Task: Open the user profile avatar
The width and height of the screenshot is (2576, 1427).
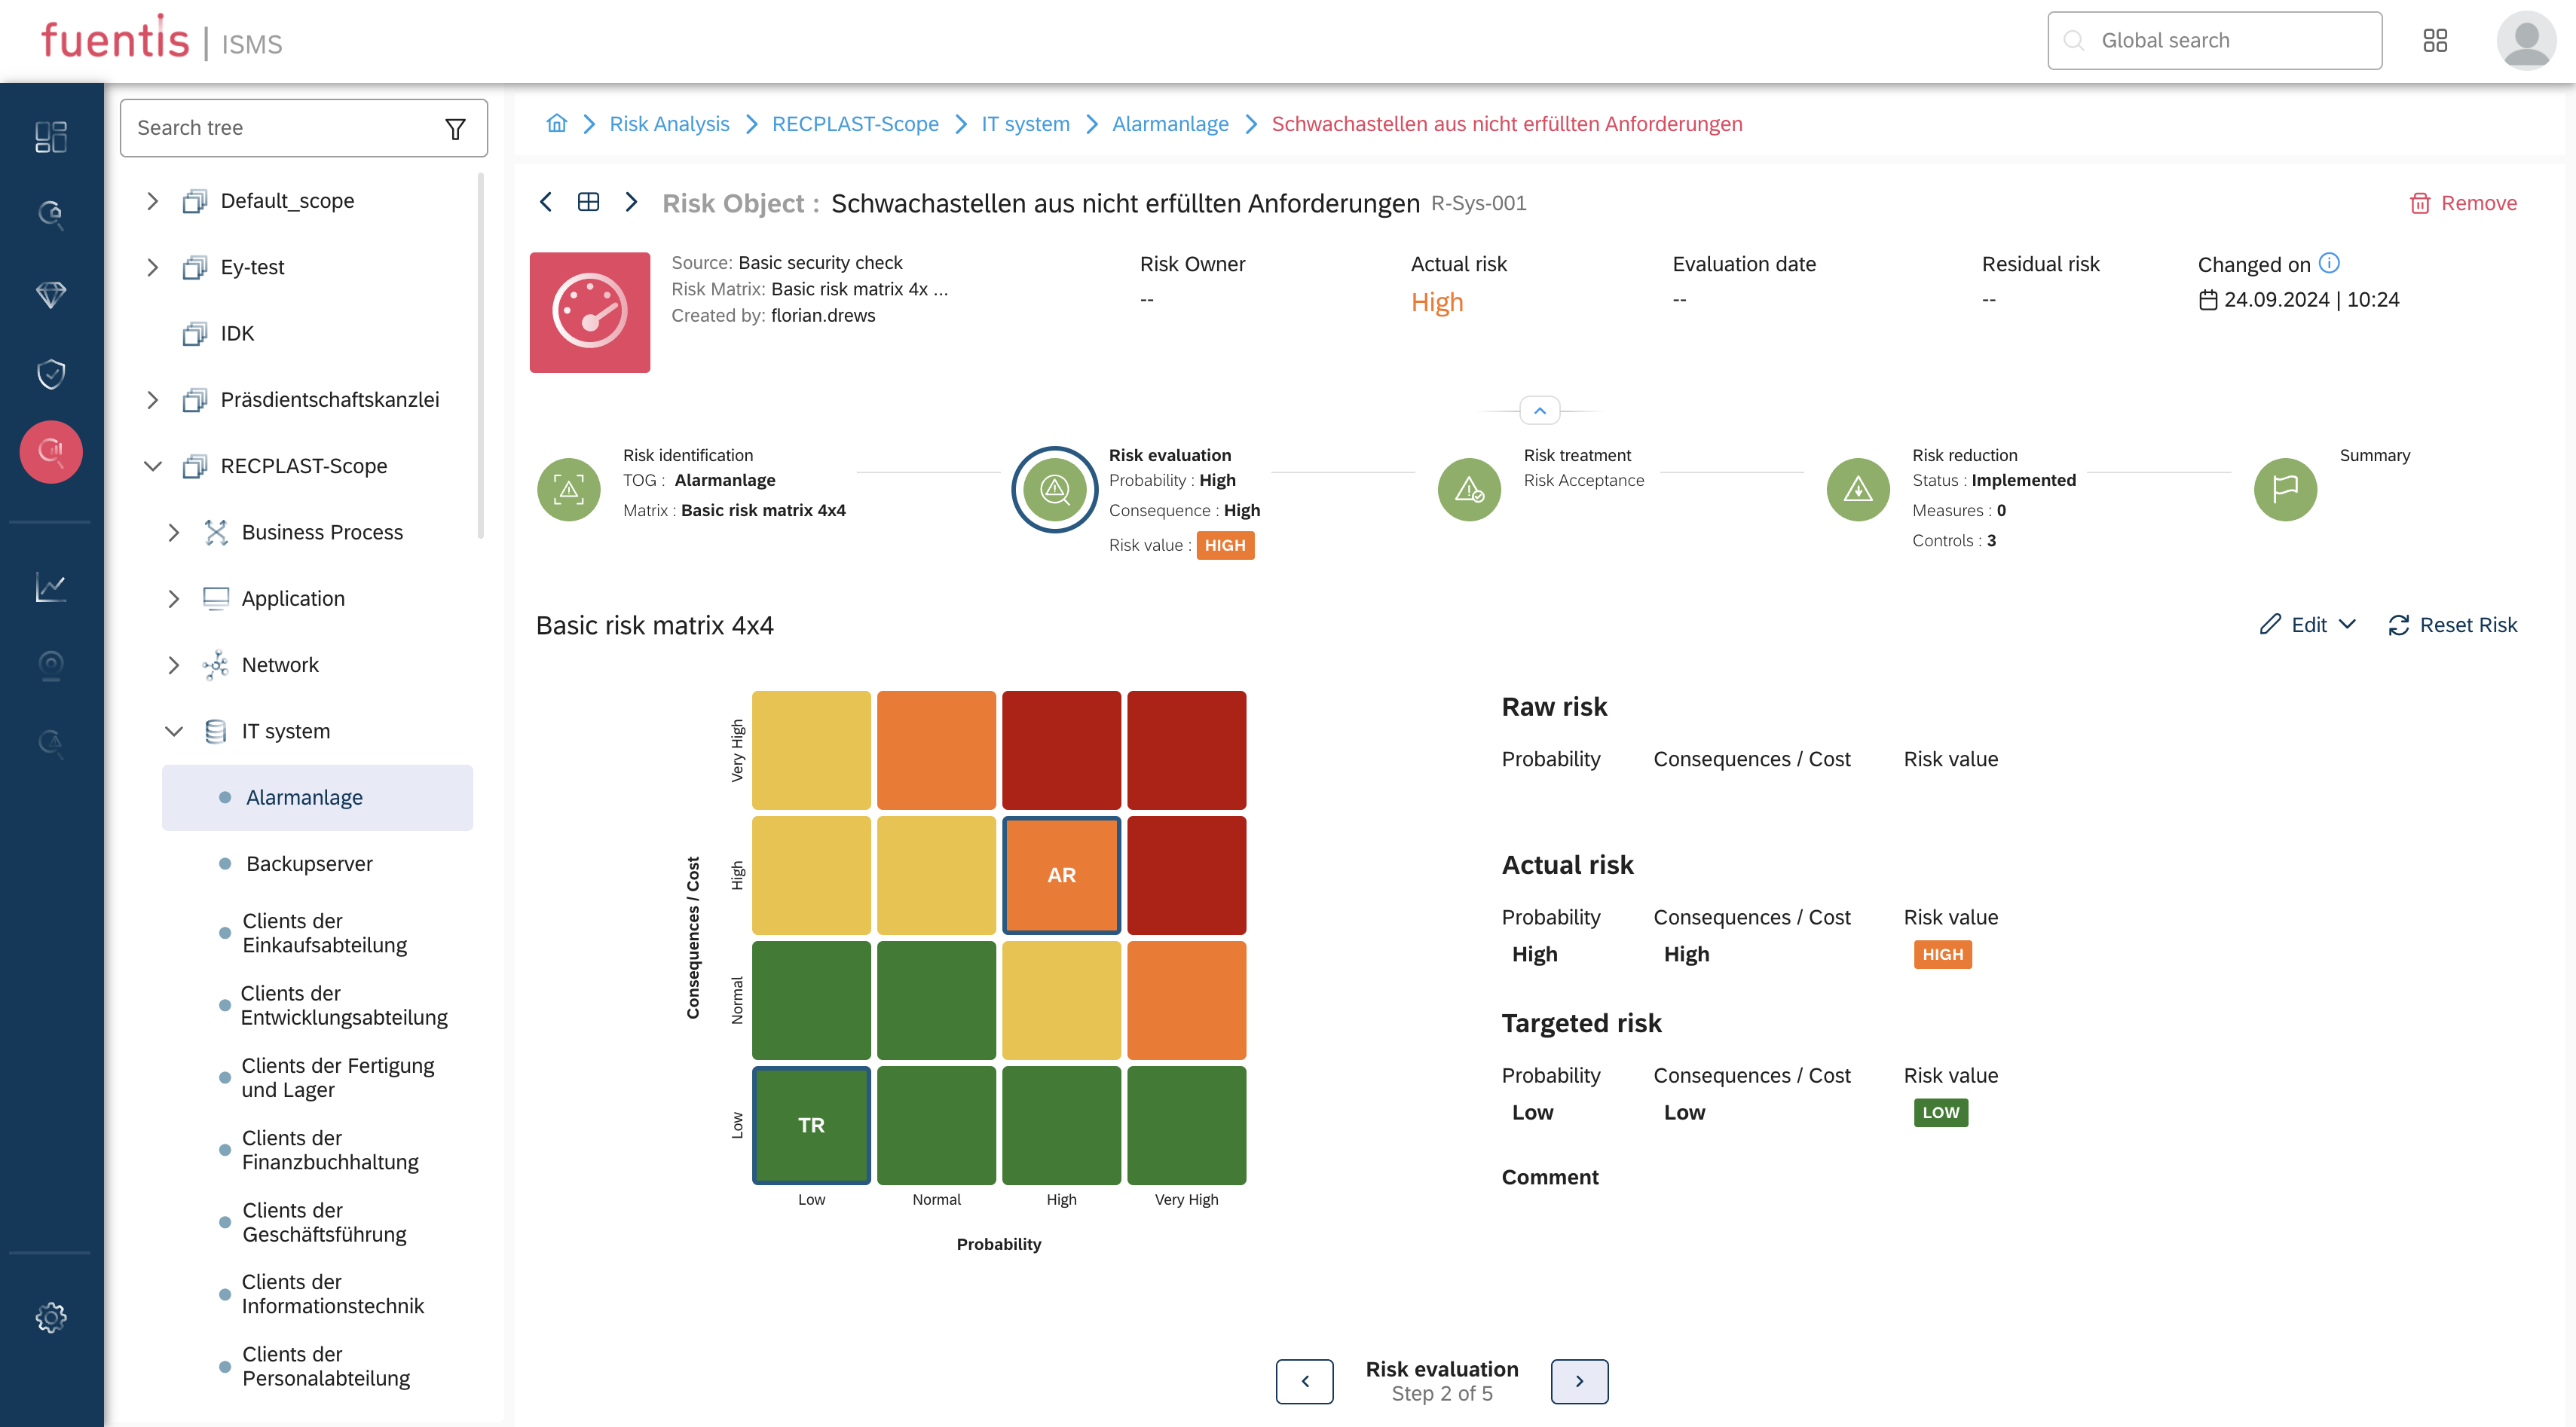Action: tap(2525, 41)
